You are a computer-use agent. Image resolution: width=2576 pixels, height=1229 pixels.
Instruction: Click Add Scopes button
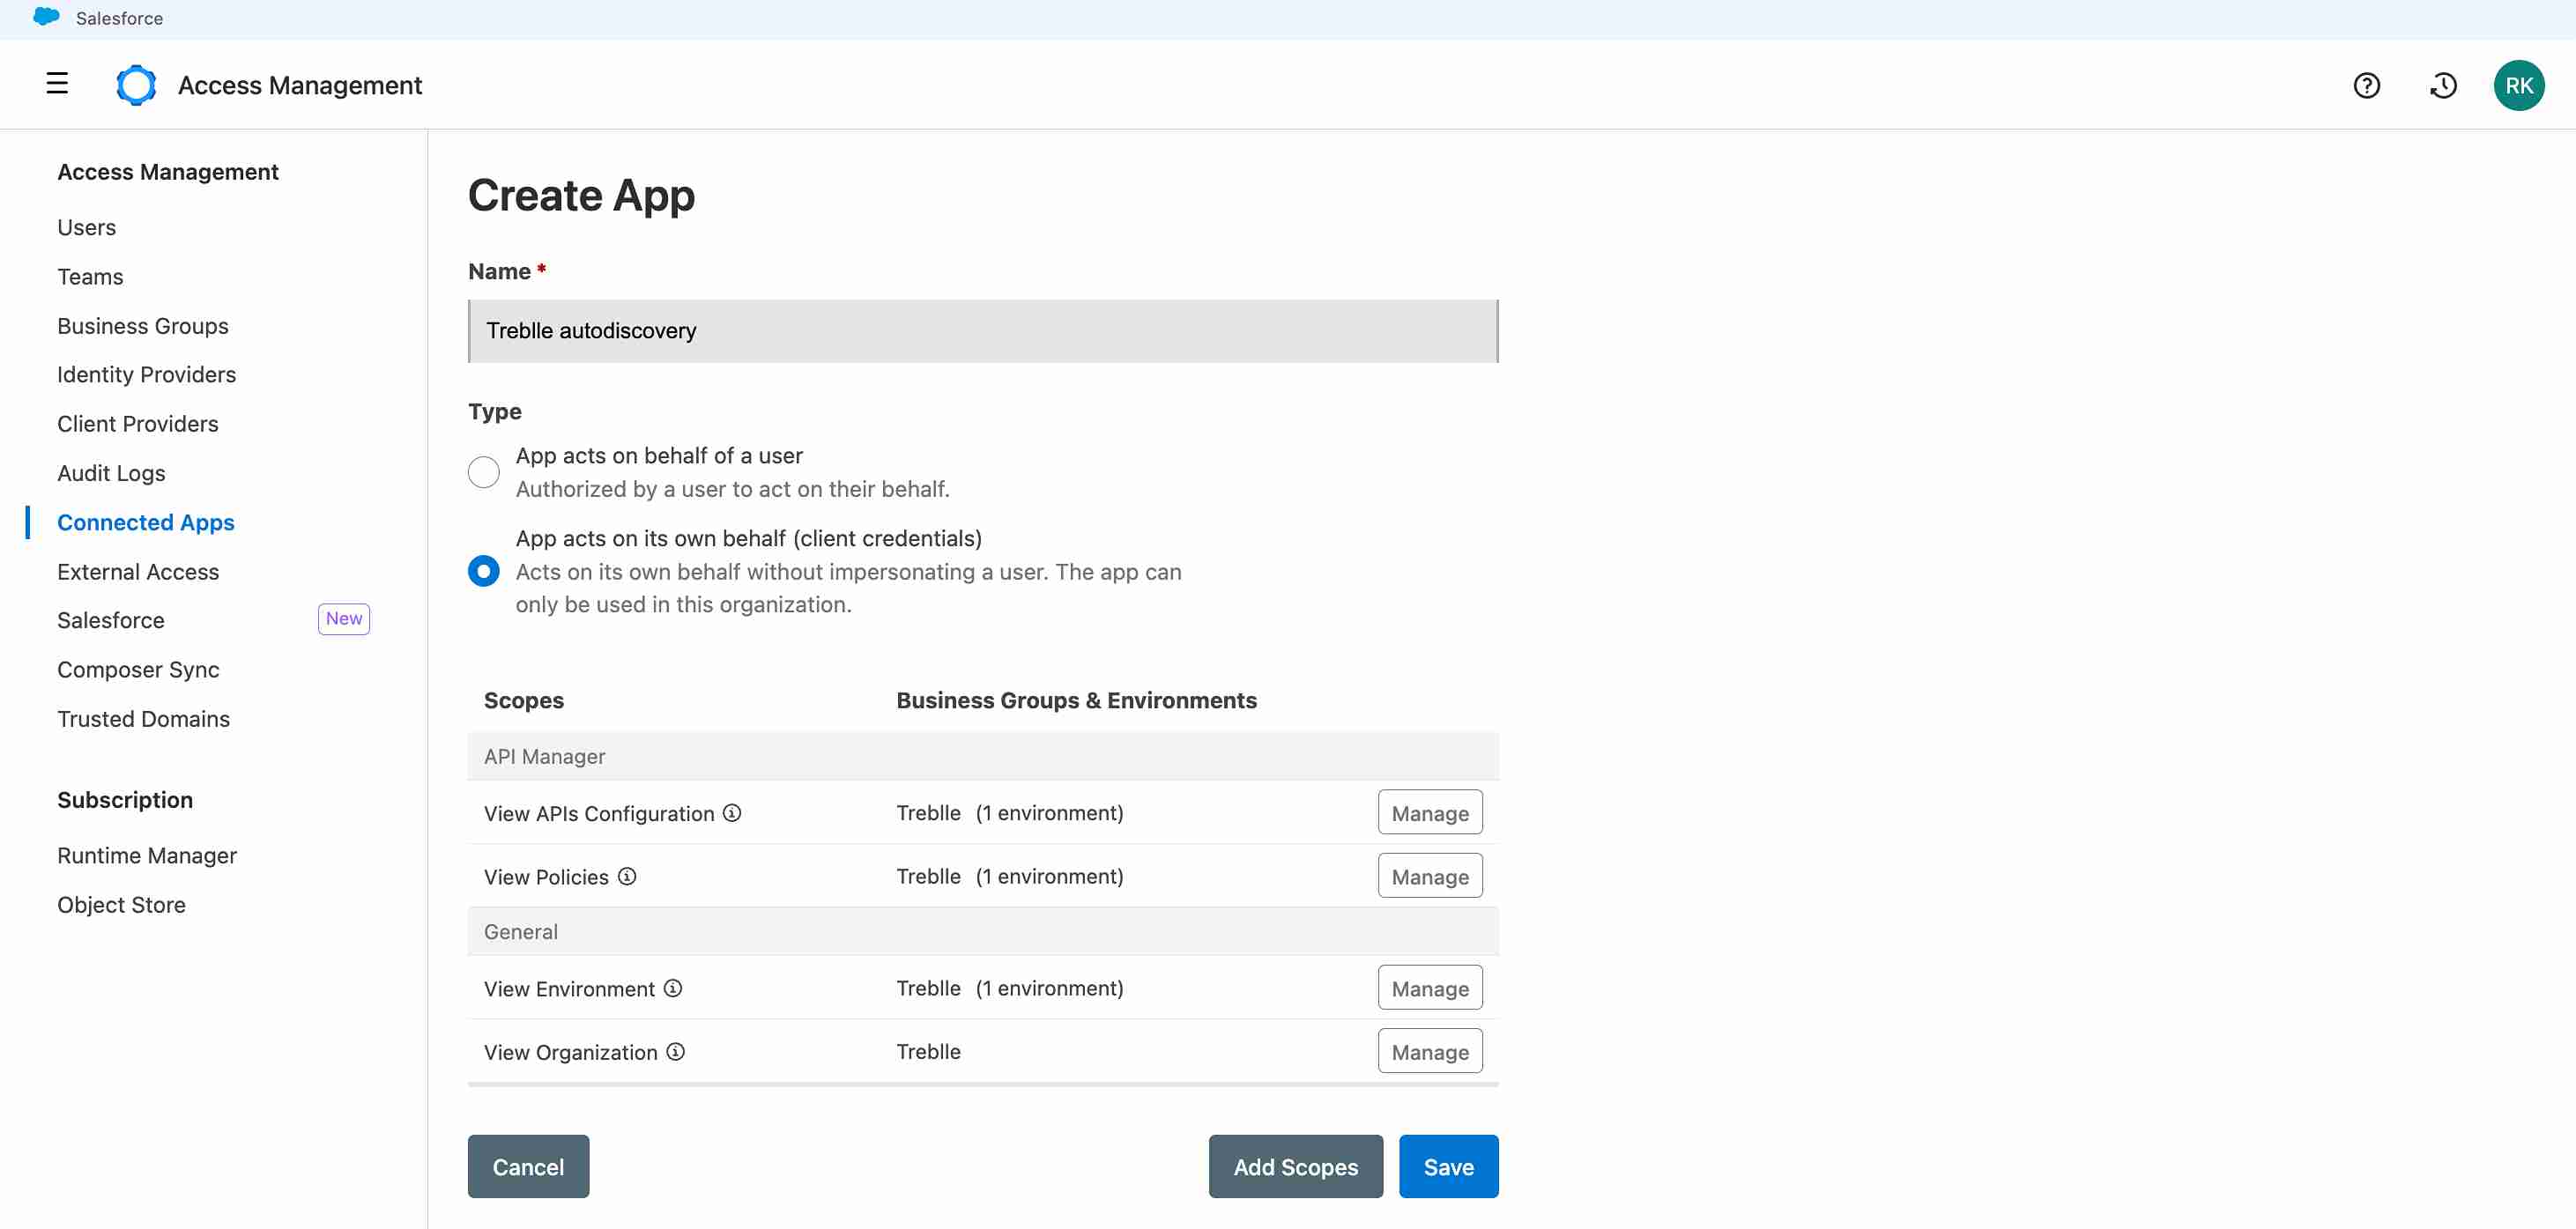coord(1295,1166)
